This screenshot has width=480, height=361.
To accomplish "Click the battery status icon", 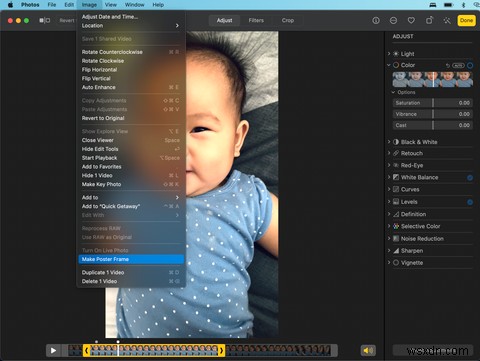I will click(x=448, y=5).
